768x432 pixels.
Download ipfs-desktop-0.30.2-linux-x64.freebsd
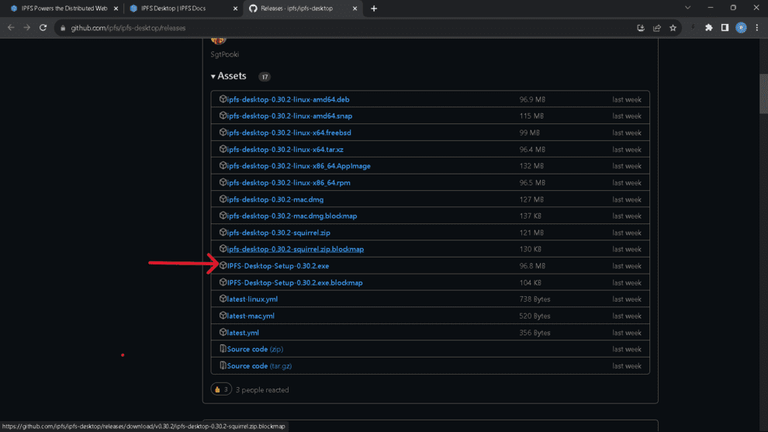289,133
